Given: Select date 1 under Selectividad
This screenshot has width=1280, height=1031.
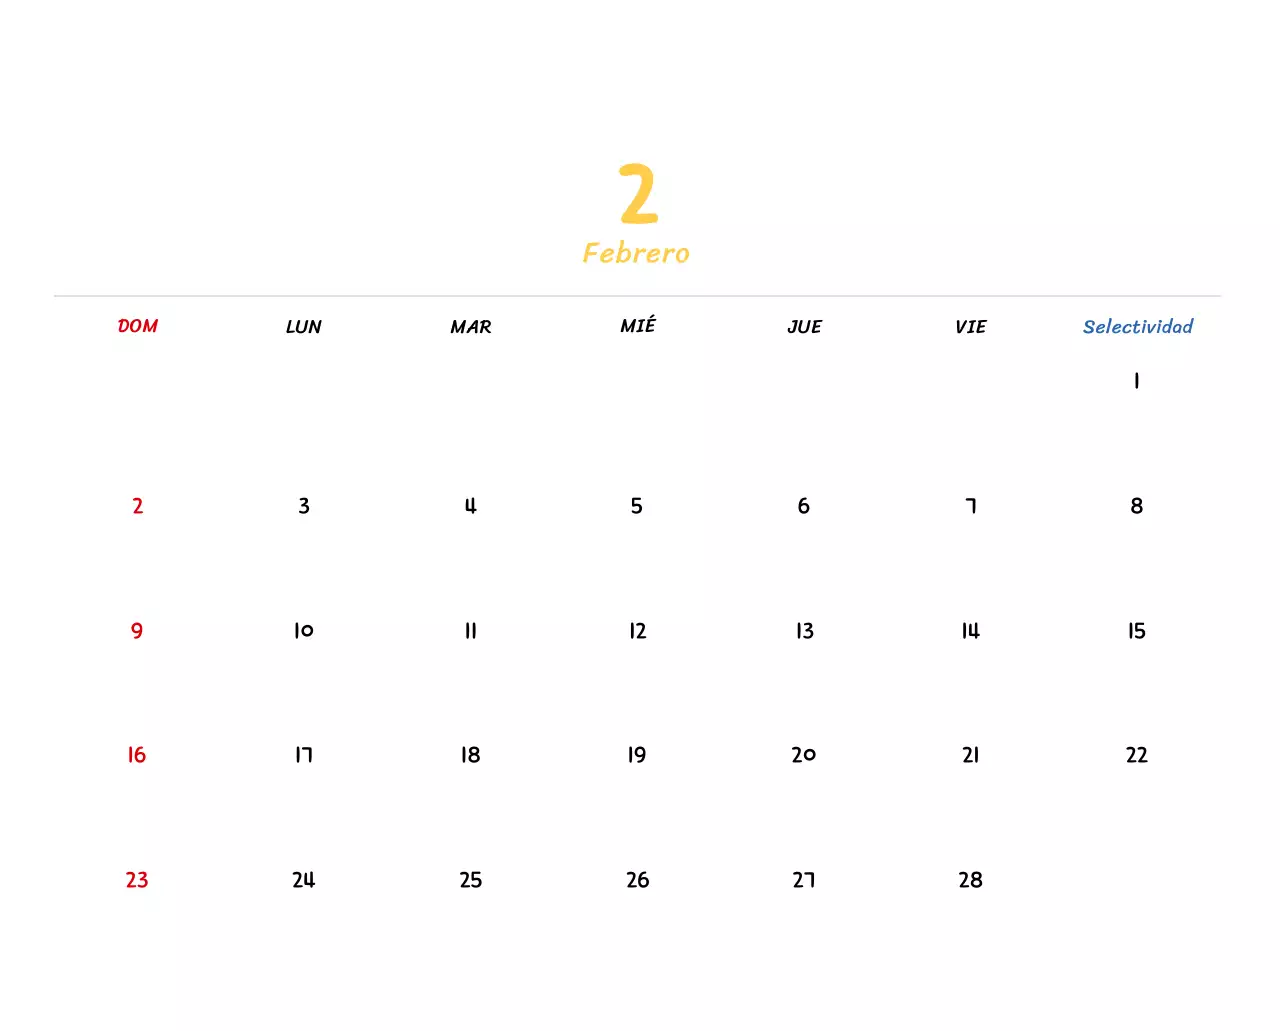Looking at the screenshot, I should click(1136, 381).
